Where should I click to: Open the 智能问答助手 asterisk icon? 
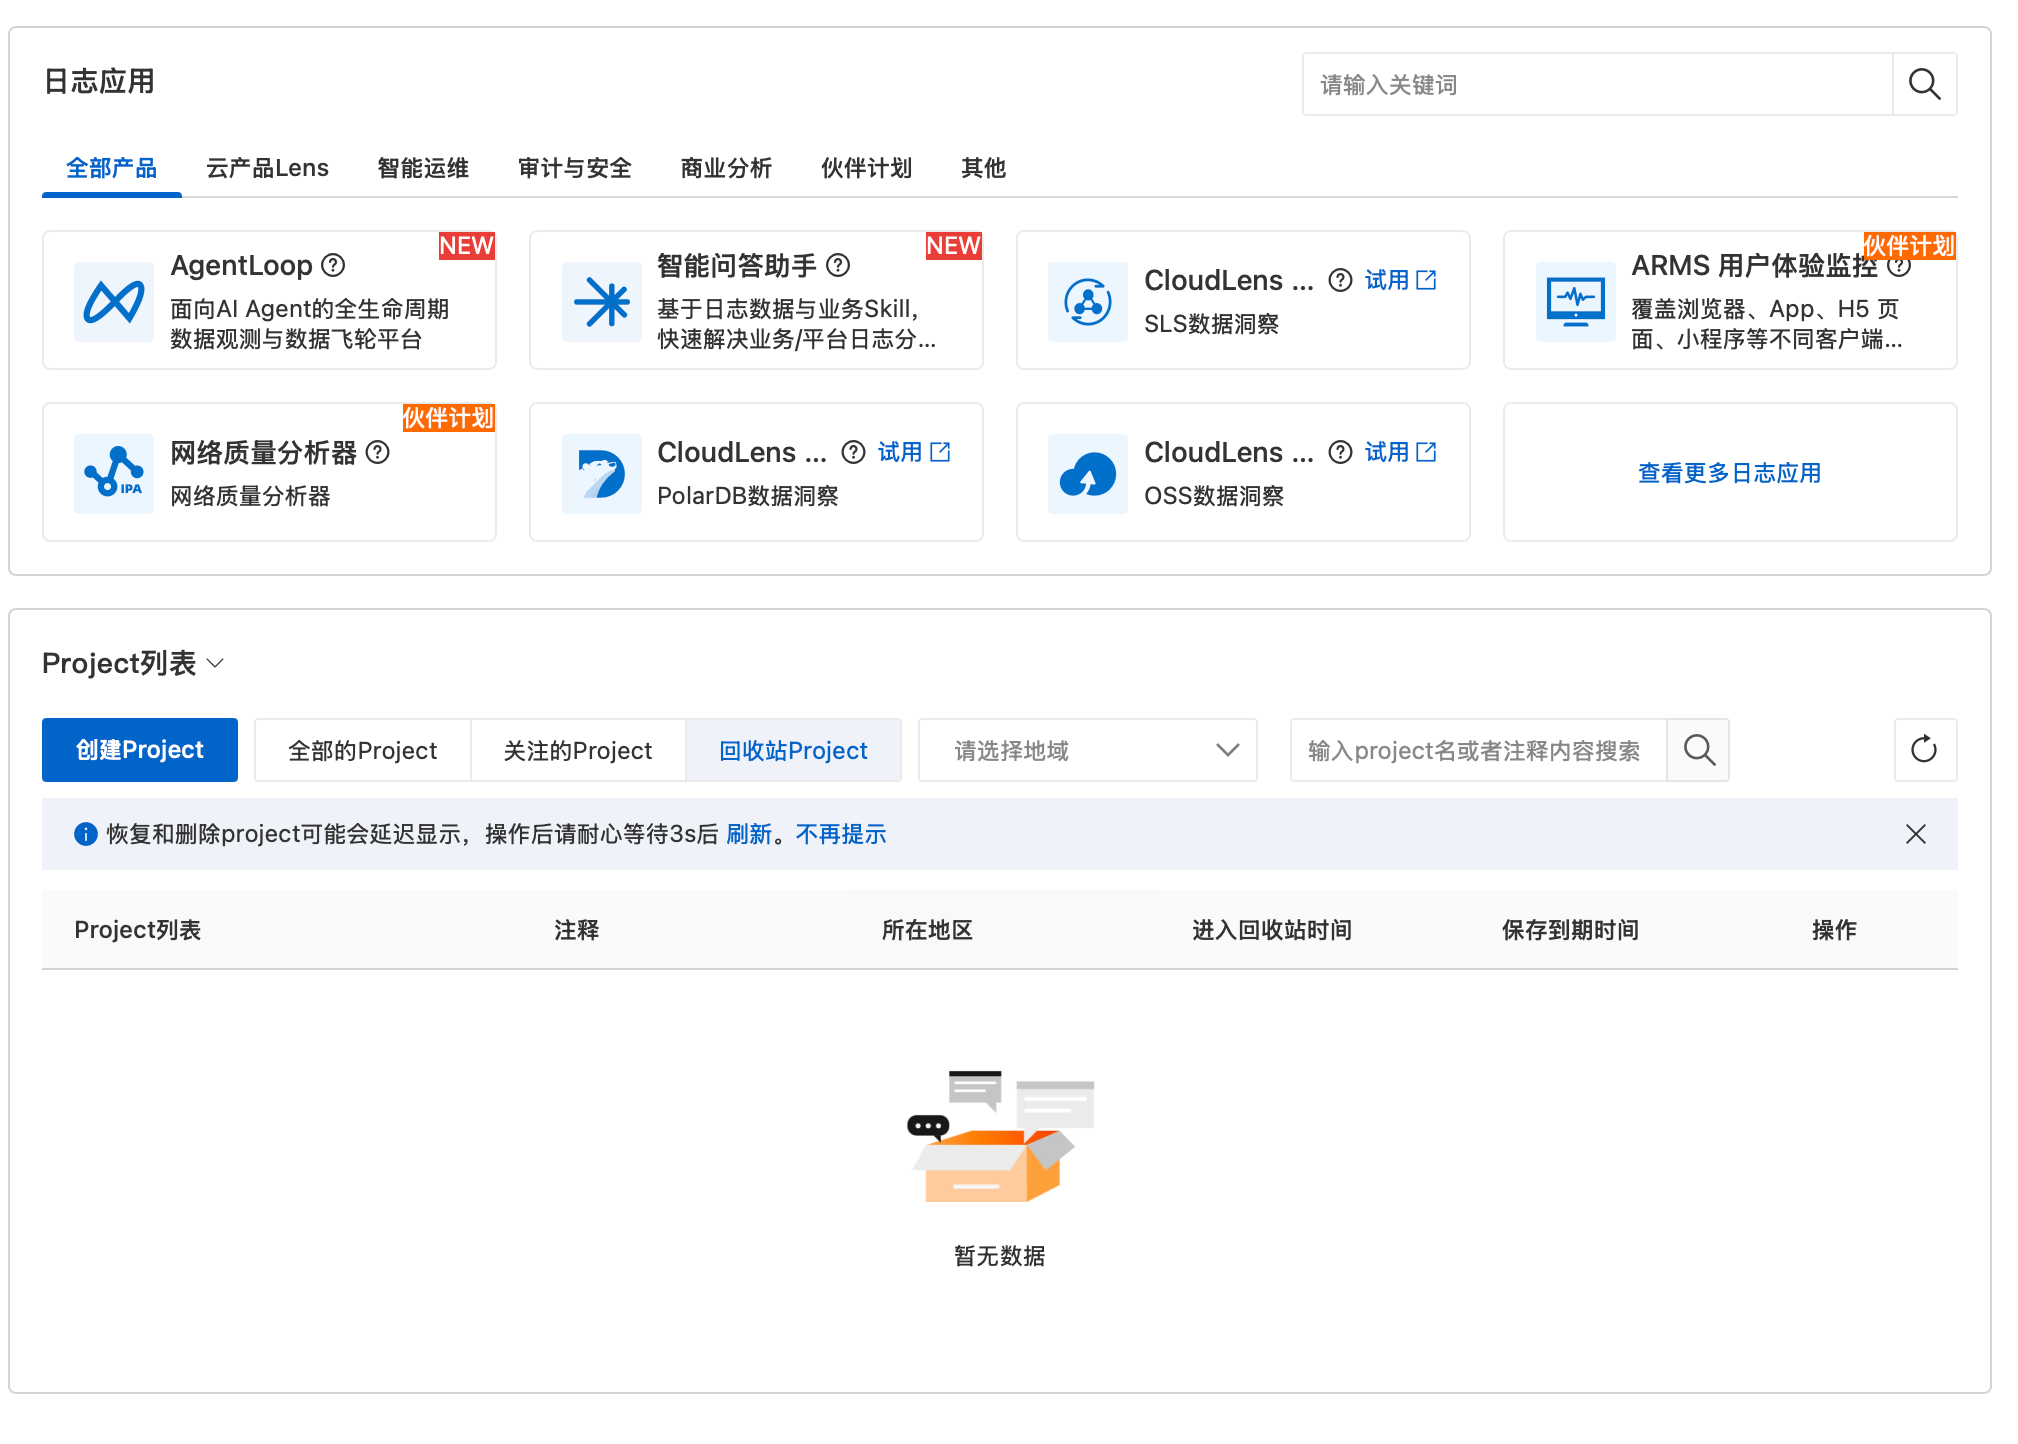(601, 301)
